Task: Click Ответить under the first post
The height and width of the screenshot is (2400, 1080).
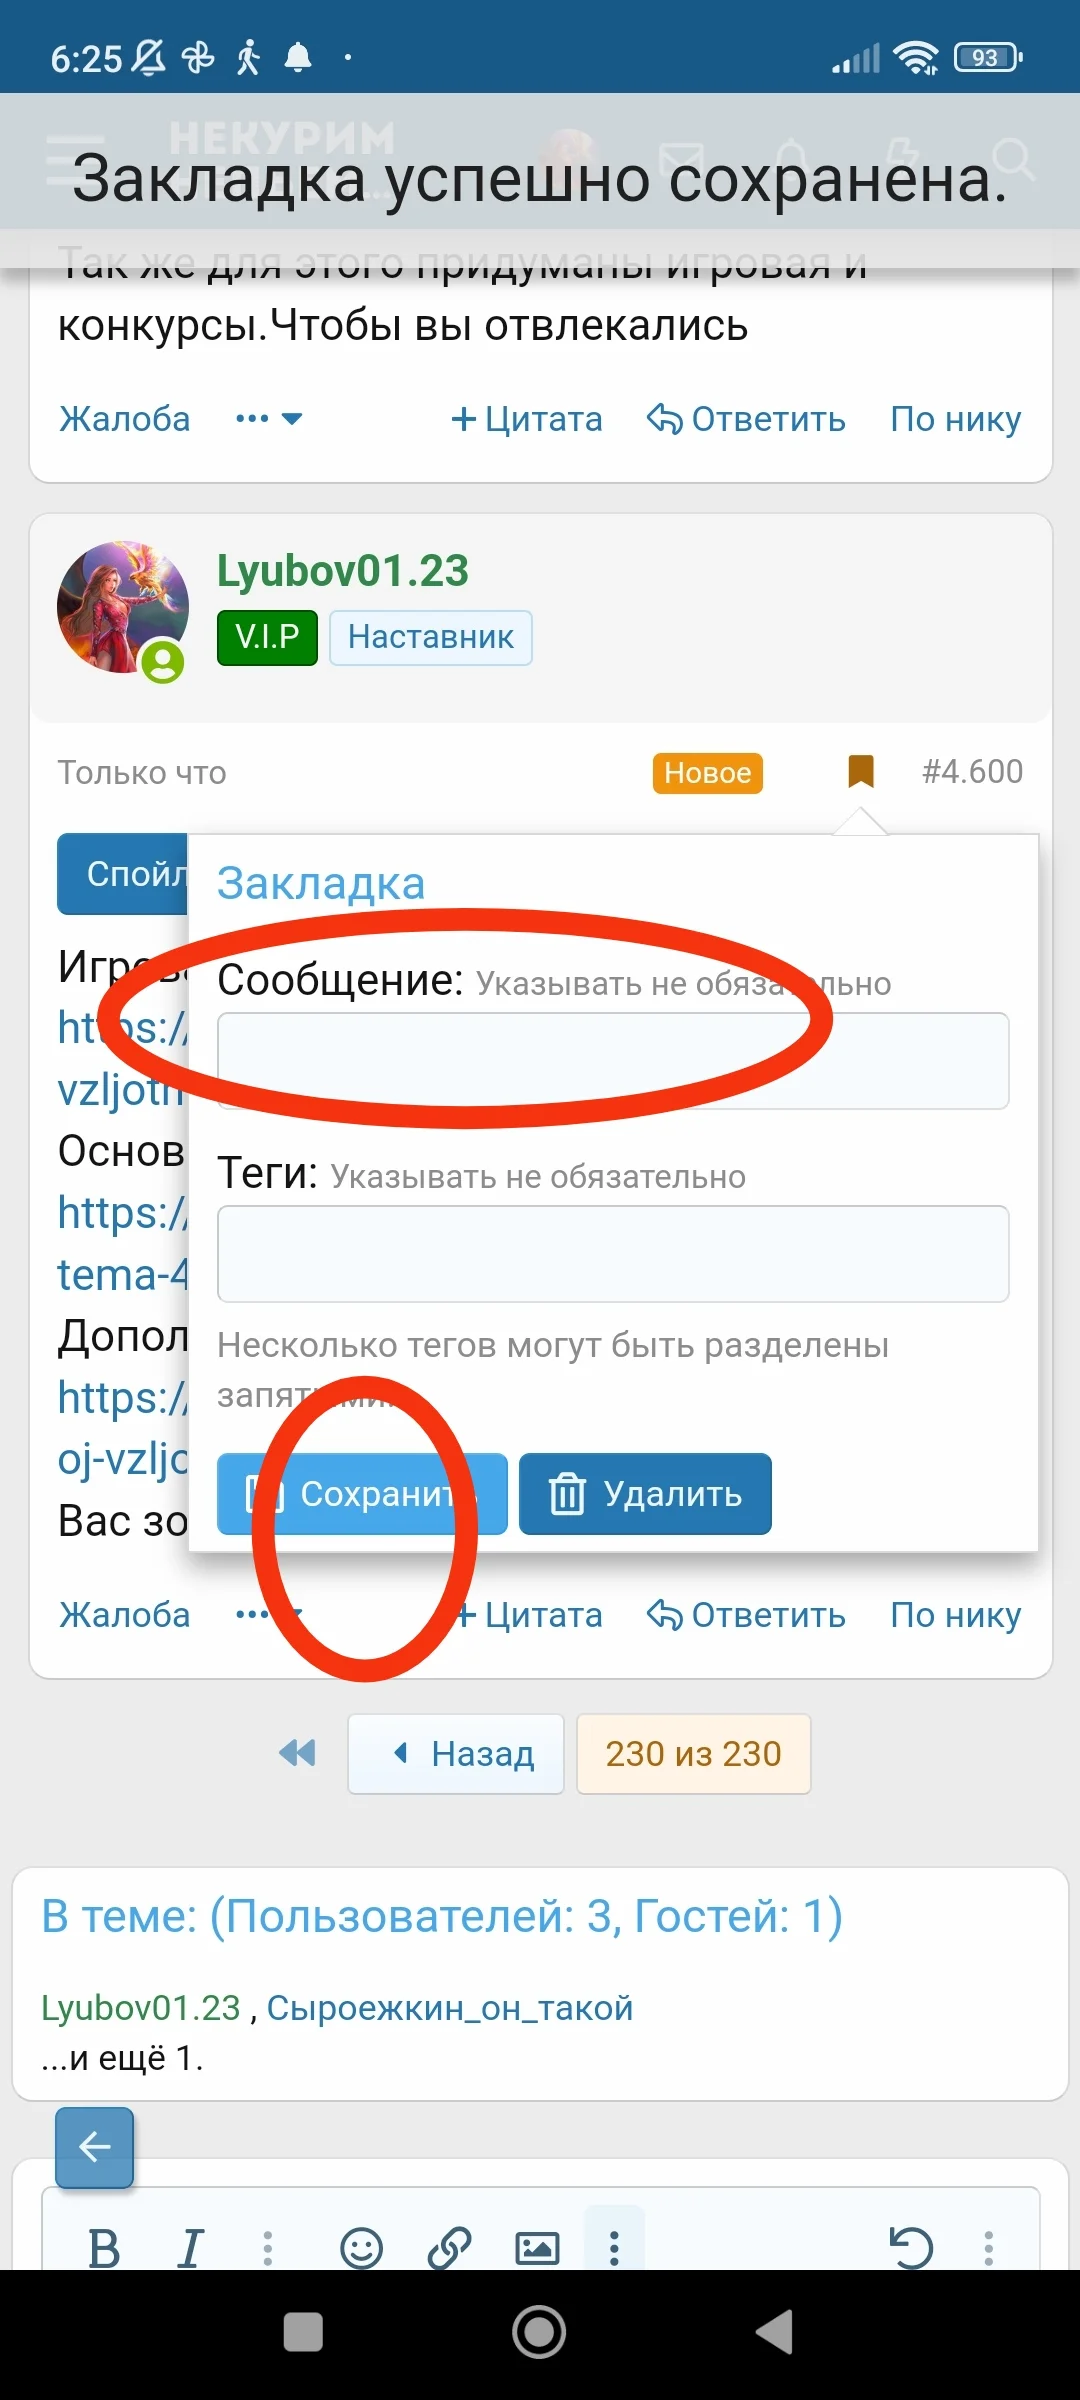Action: (746, 419)
